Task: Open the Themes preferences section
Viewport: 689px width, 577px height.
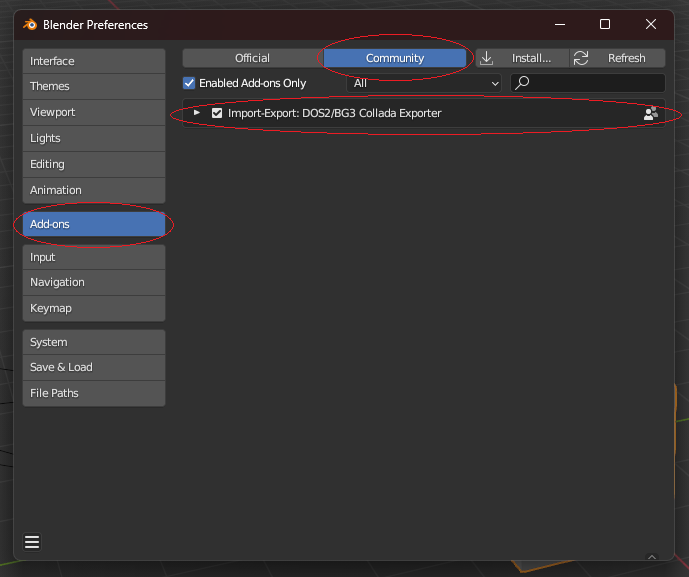Action: [94, 86]
